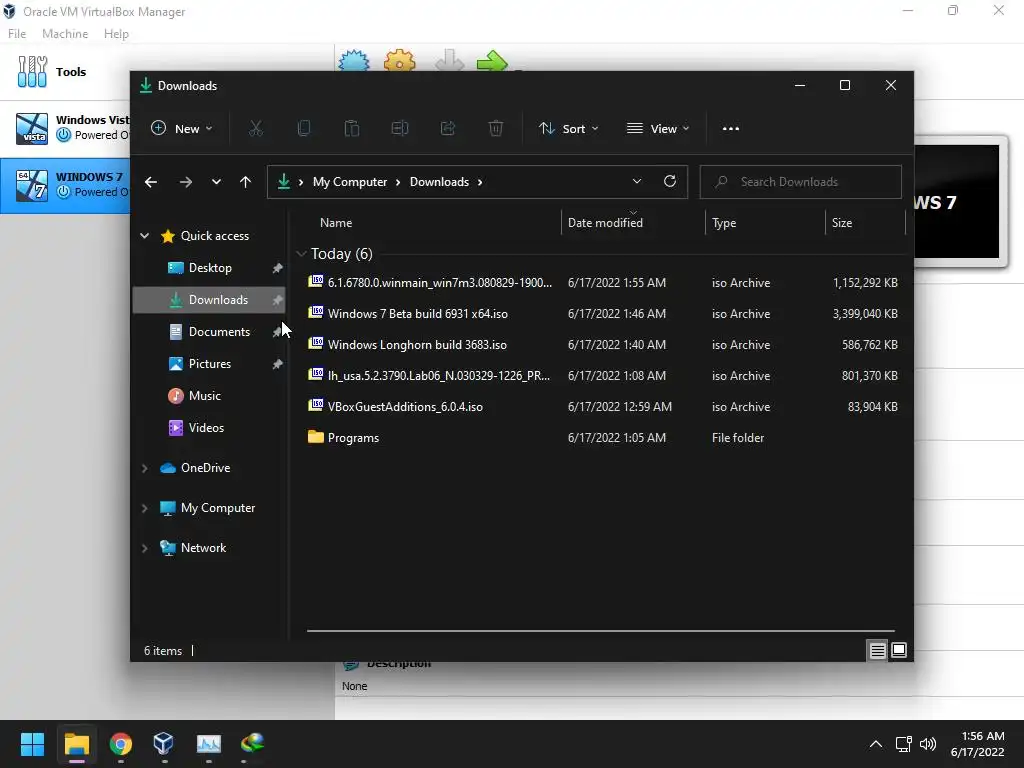Open the File menu in VirtualBox
The height and width of the screenshot is (768, 1024).
pyautogui.click(x=17, y=34)
